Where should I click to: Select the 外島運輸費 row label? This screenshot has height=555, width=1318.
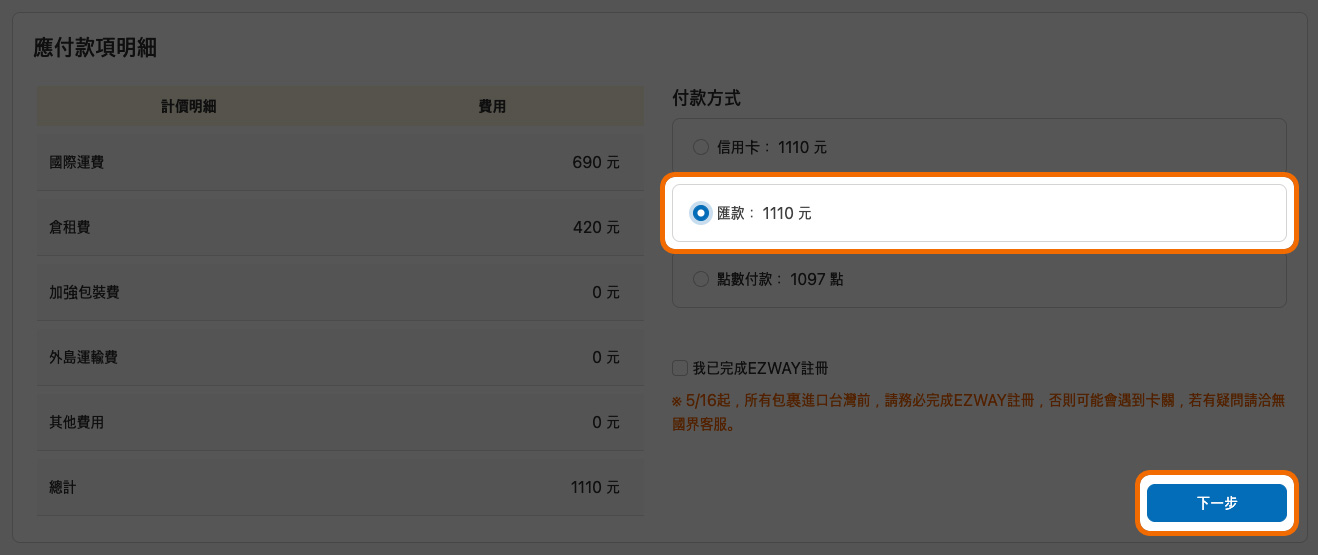83,357
